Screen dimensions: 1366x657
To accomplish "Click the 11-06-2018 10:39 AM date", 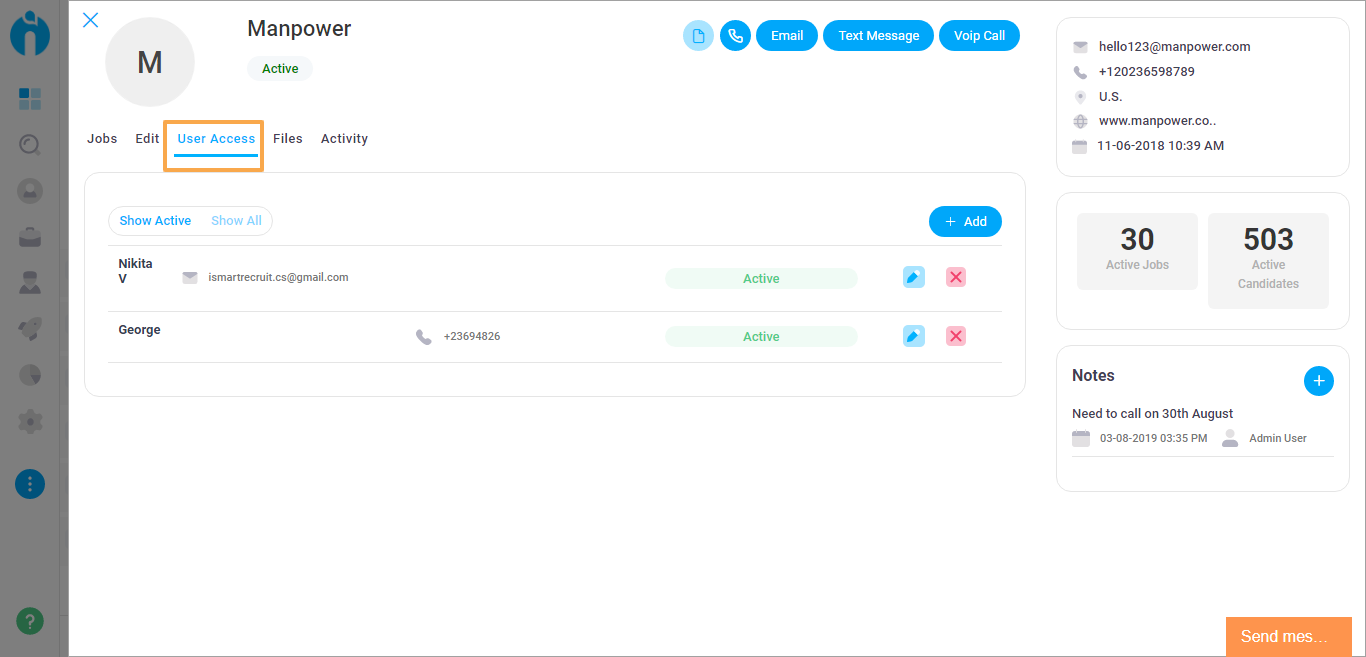I will tap(1160, 146).
